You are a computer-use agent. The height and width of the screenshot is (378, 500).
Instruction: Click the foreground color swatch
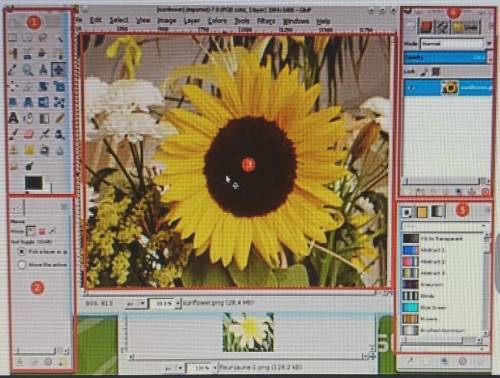[x=34, y=183]
